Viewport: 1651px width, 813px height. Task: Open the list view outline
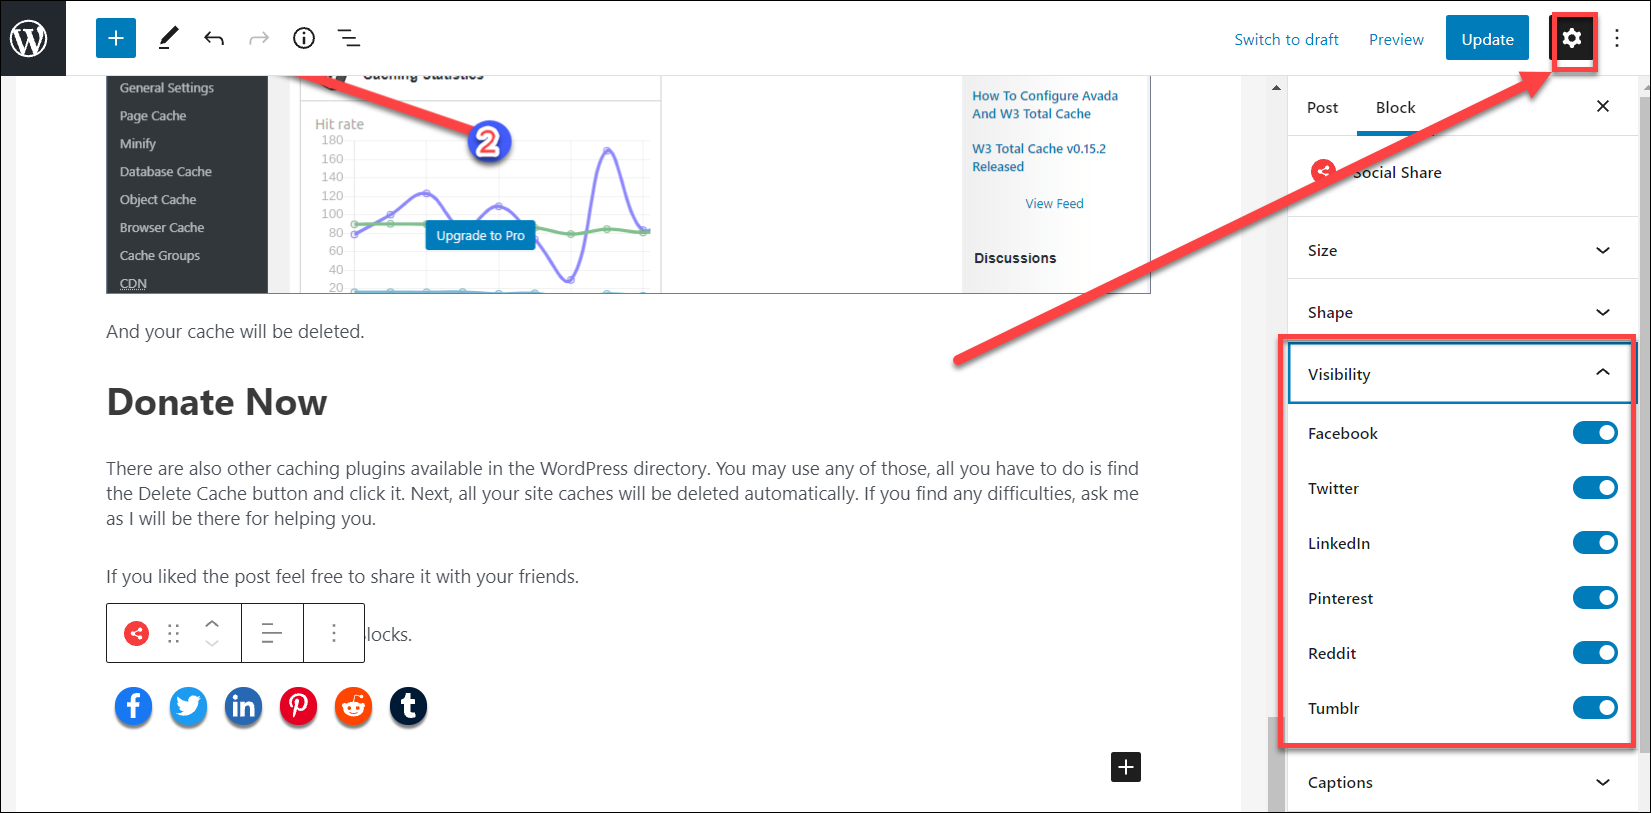tap(348, 38)
